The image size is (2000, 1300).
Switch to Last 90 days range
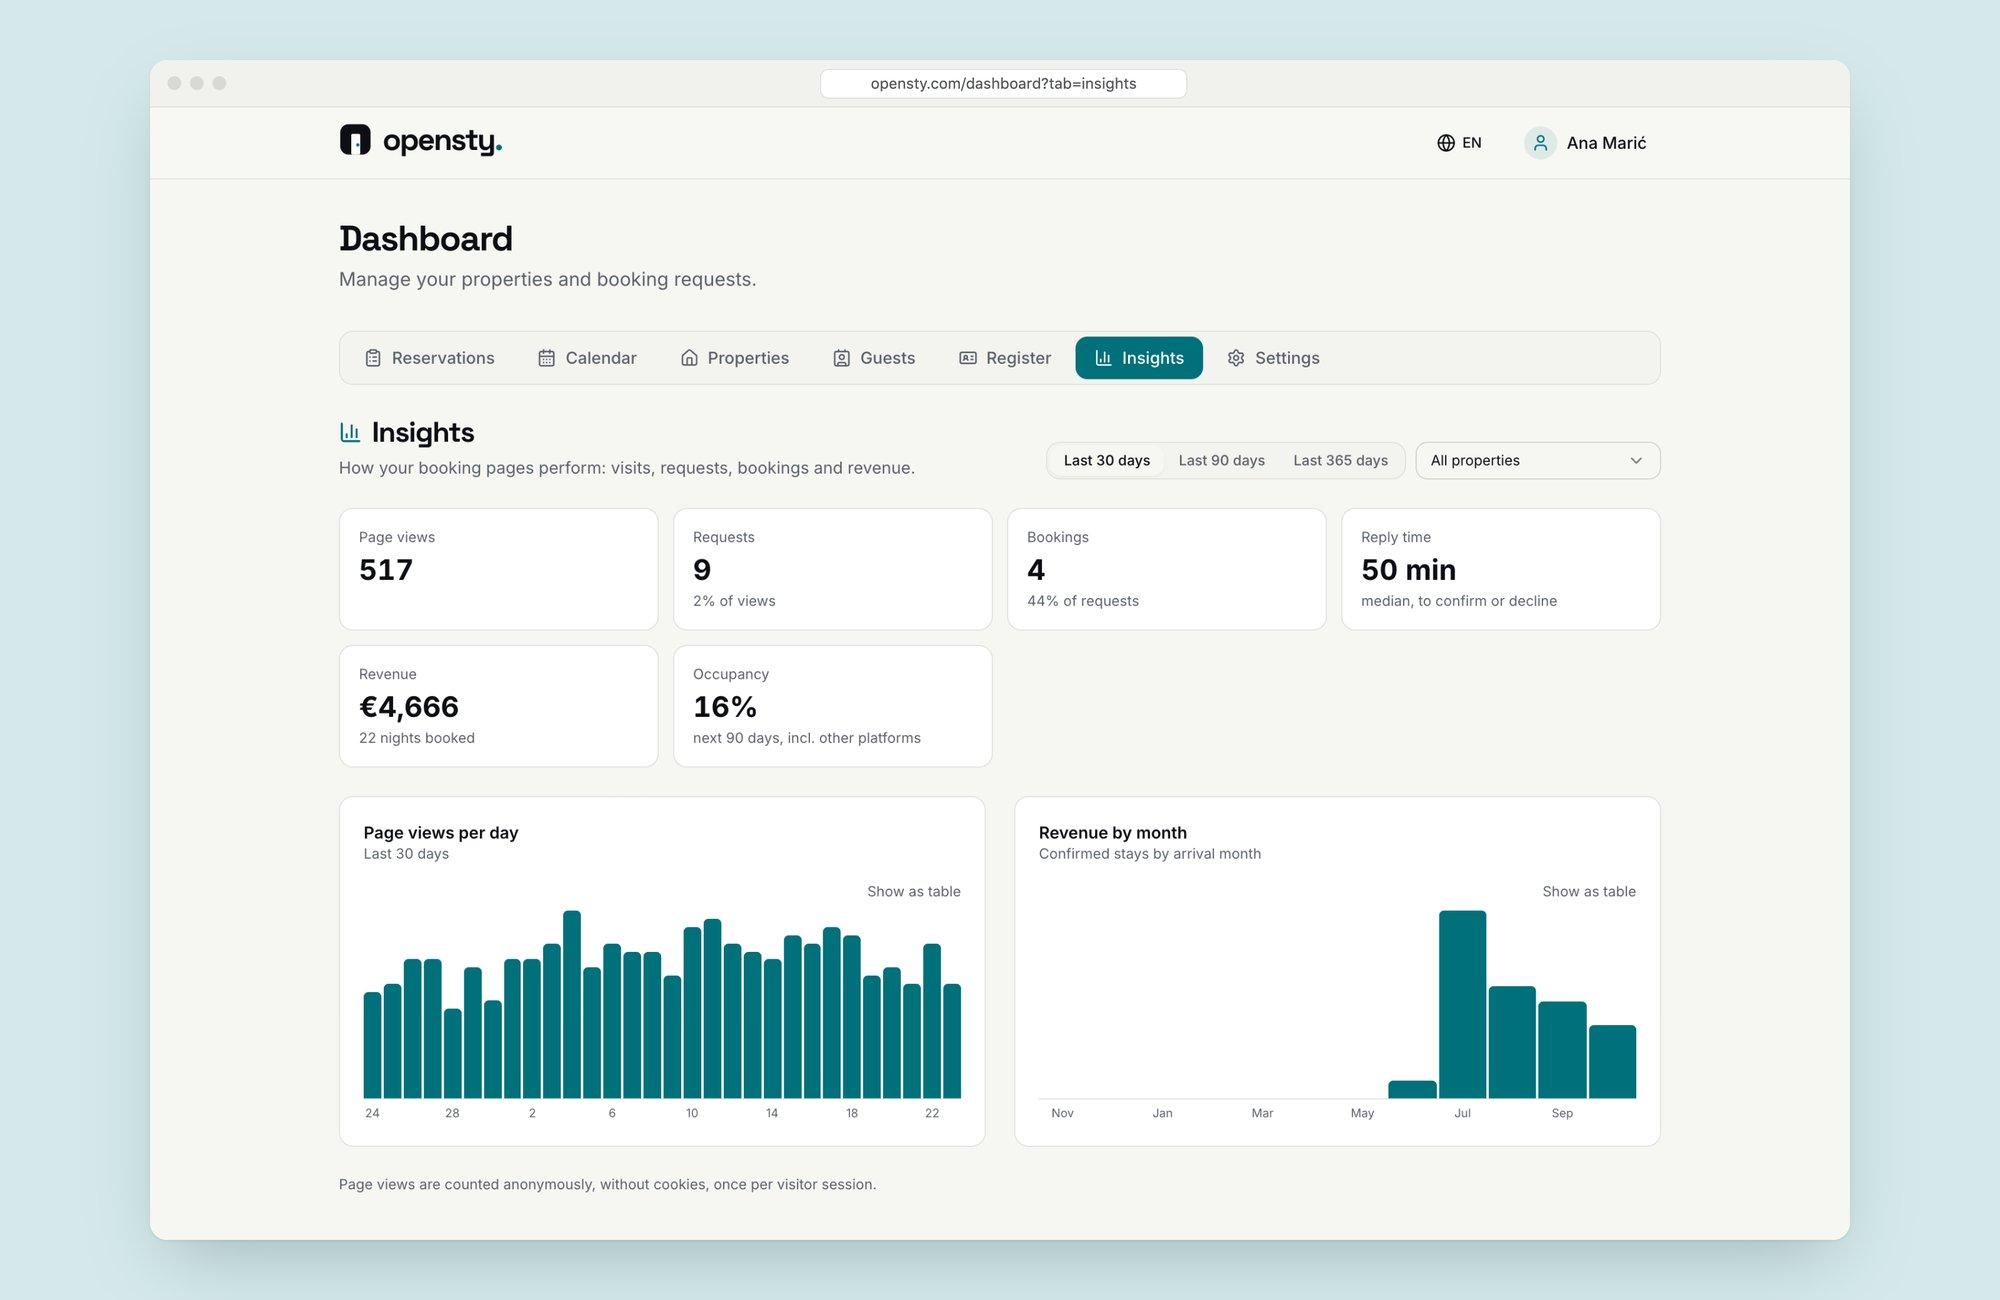[1221, 460]
